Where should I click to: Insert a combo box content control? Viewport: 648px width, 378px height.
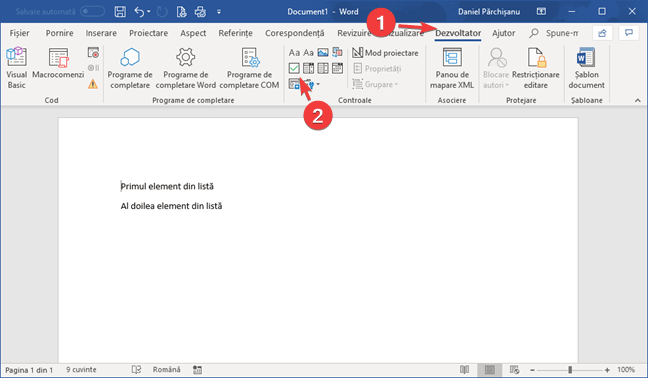(x=308, y=68)
